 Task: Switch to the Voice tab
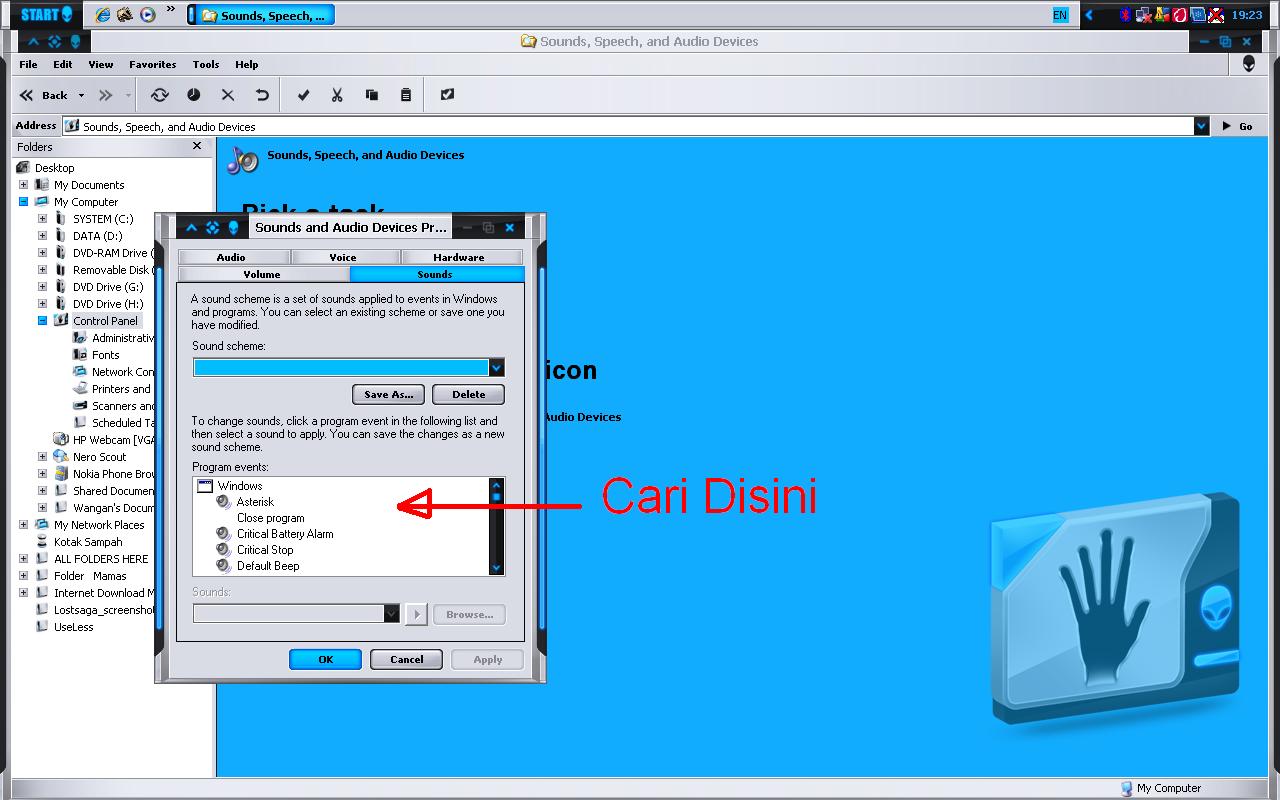point(344,256)
